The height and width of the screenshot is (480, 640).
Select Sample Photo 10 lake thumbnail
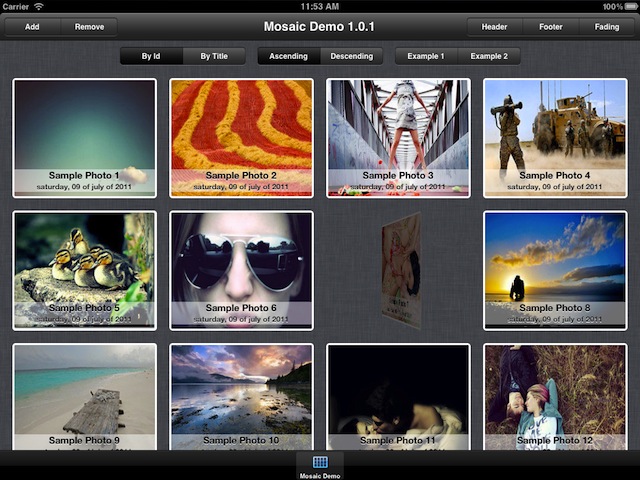[241, 397]
